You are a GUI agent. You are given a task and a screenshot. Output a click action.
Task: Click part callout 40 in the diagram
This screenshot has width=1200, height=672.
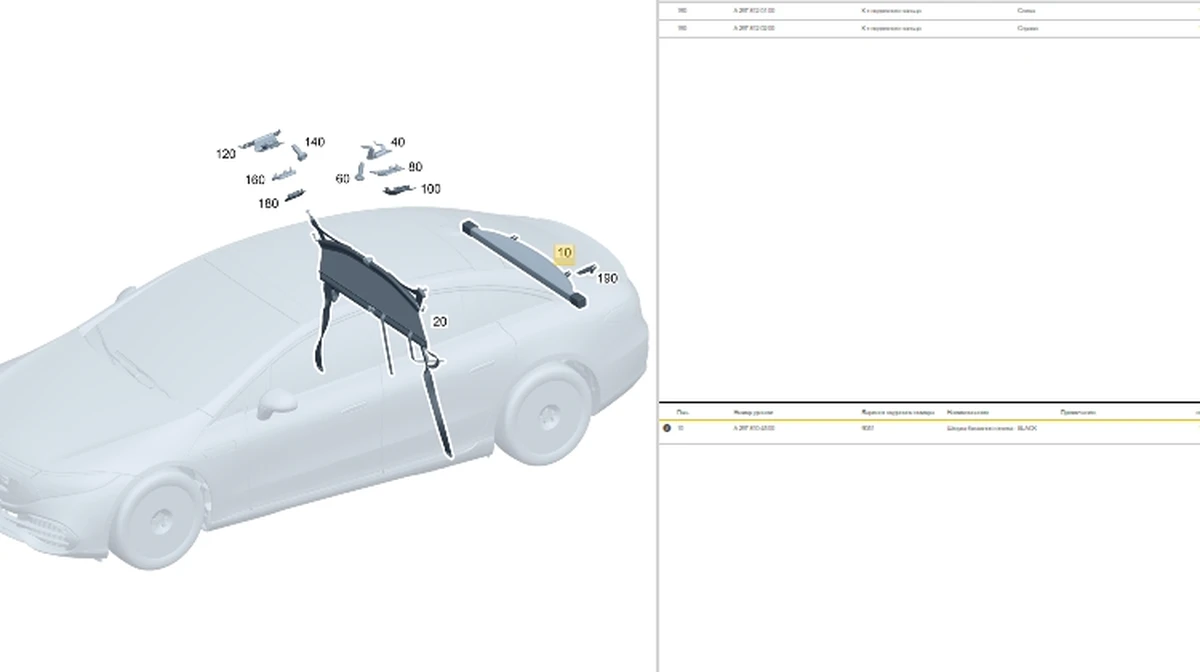pos(398,143)
